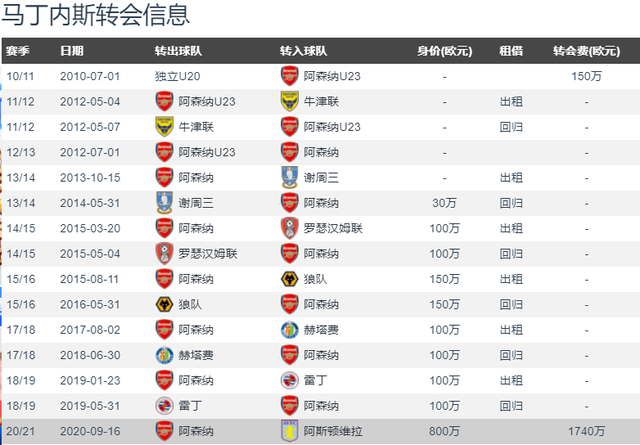Click Rotherham United crest in 2015-03-20 row
Viewport: 640px width, 445px height.
(289, 228)
